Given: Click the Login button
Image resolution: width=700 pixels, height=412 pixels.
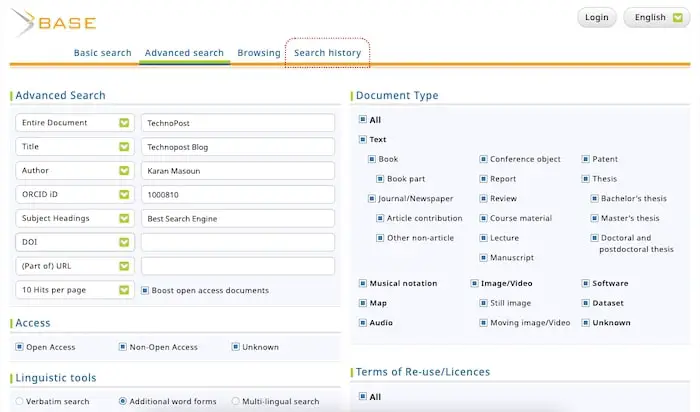Looking at the screenshot, I should click(596, 17).
